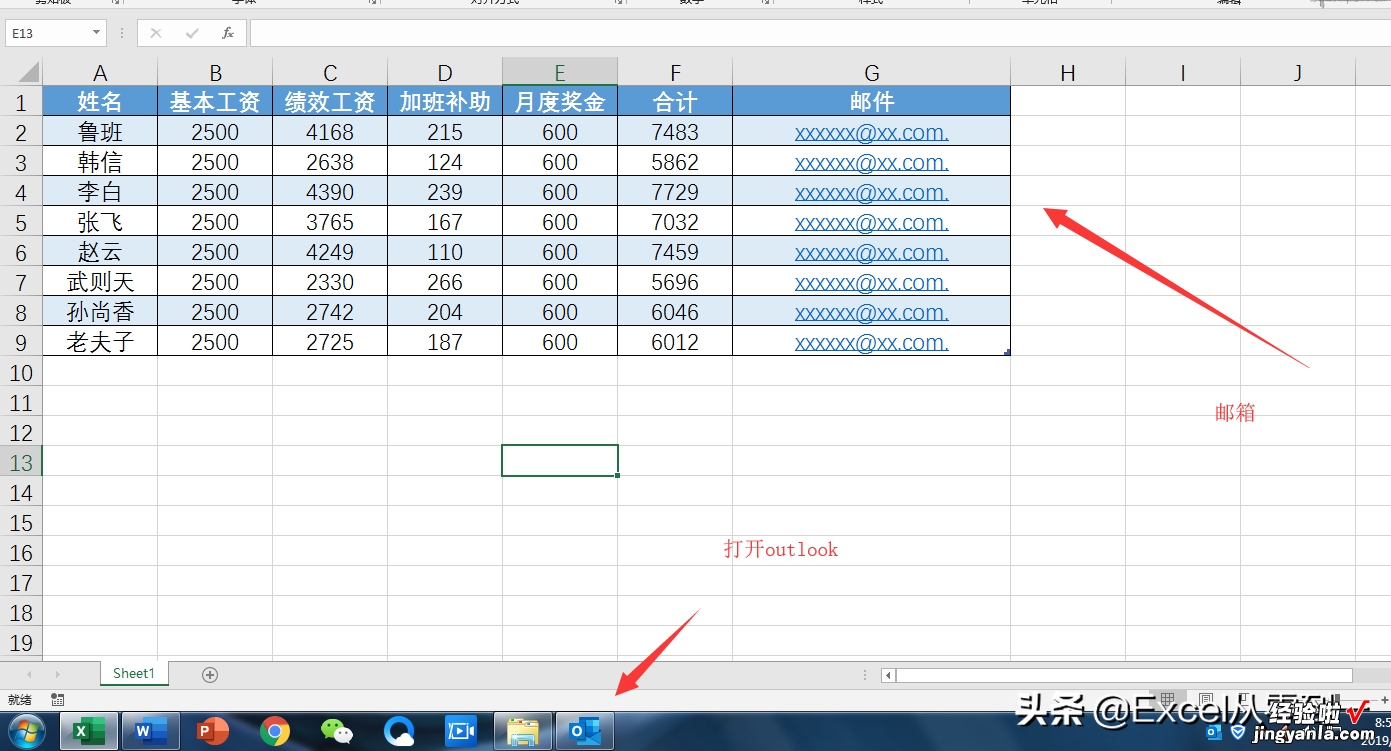Screen dimensions: 1391x751
Task: Select the cell containing 110
Action: click(445, 252)
